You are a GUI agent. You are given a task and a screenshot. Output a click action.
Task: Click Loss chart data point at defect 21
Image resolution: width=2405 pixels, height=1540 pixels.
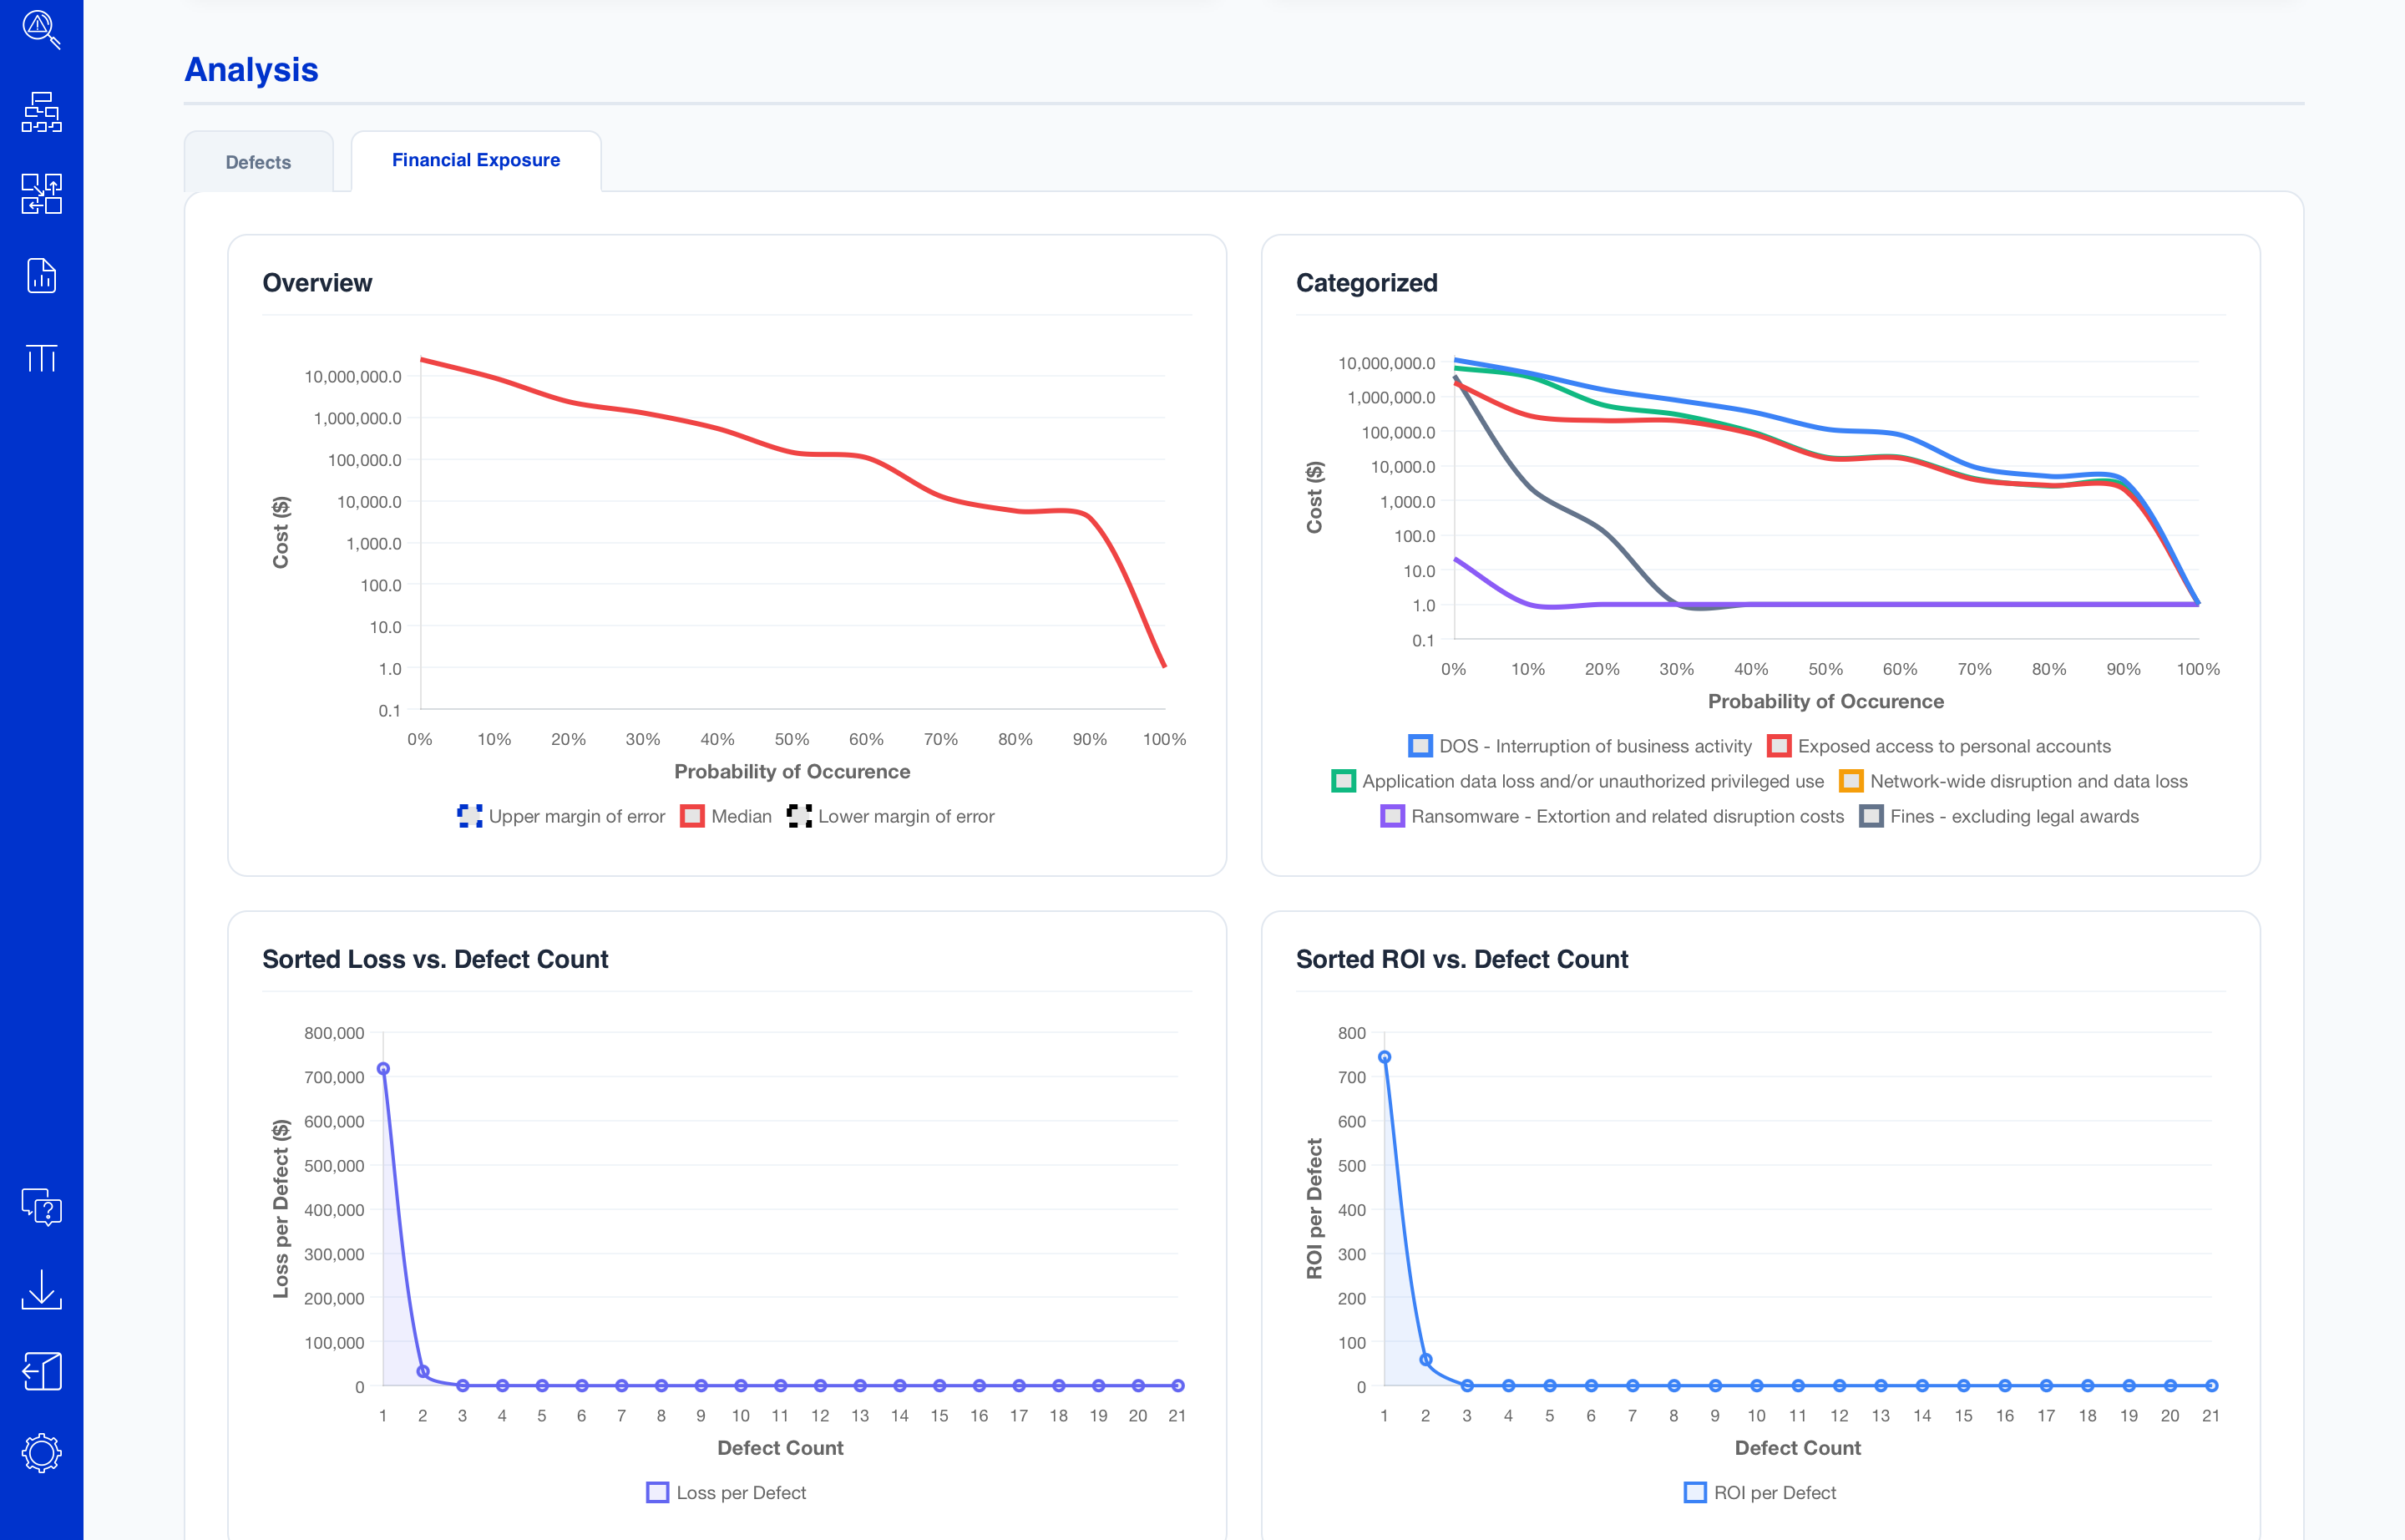pos(1178,1386)
